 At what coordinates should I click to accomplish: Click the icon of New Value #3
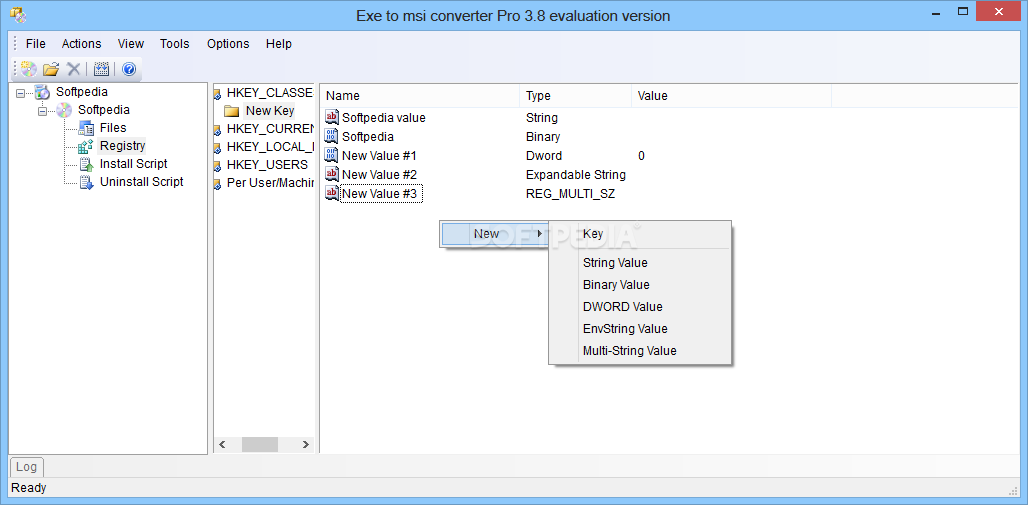point(332,193)
